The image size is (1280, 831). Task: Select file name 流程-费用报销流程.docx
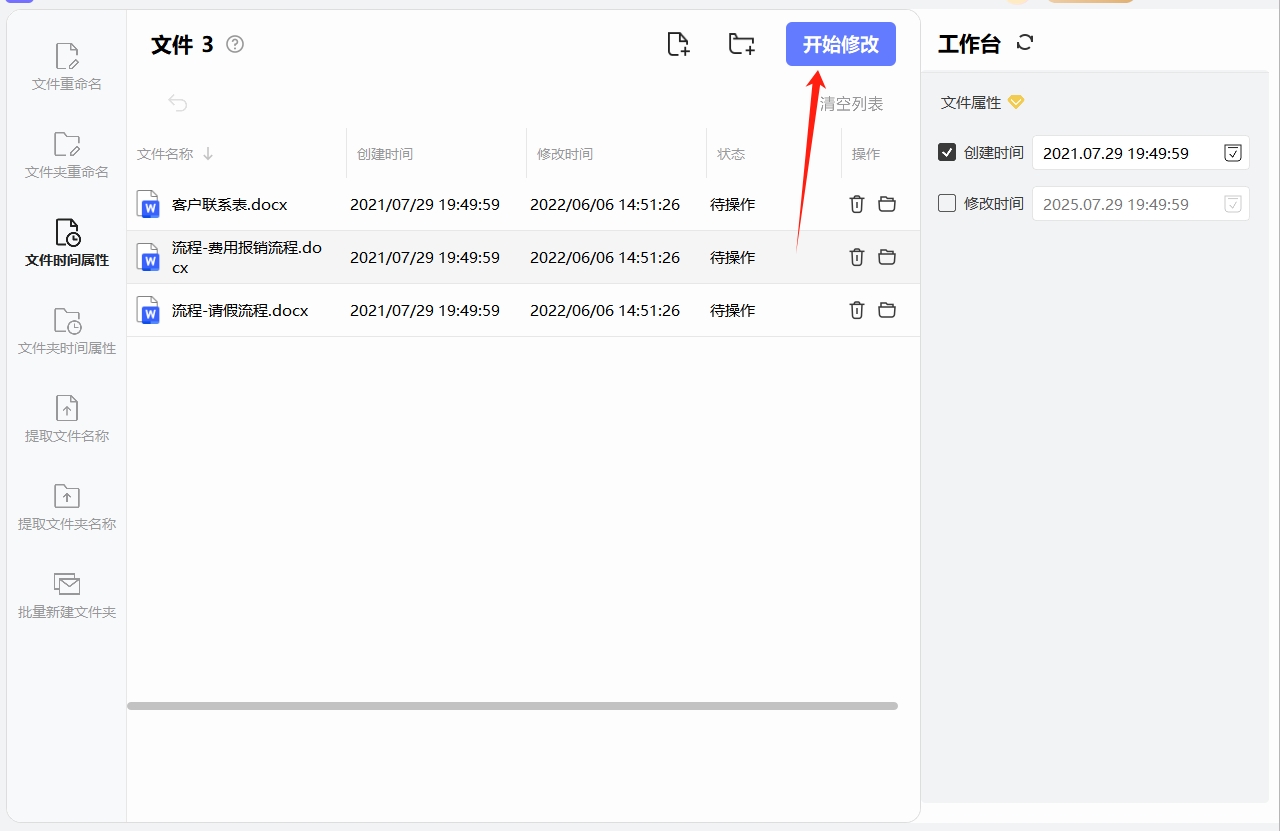click(x=247, y=257)
